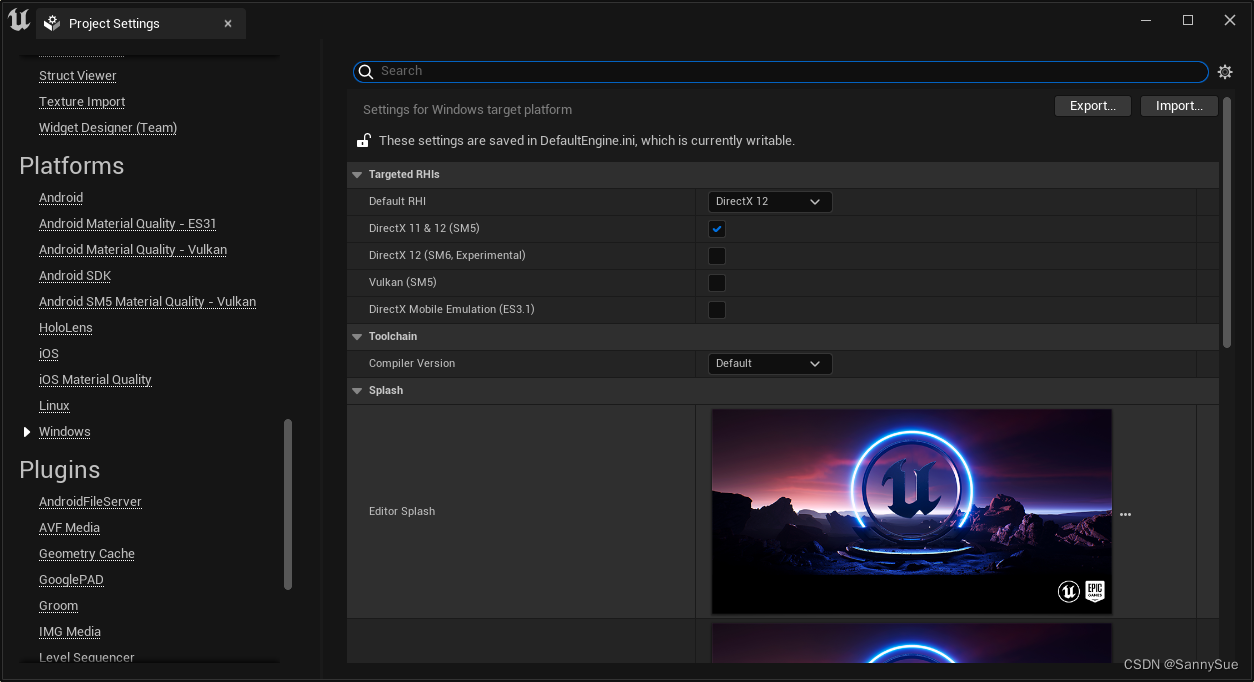Image resolution: width=1254 pixels, height=682 pixels.
Task: Close the Project Settings tab
Action: (228, 23)
